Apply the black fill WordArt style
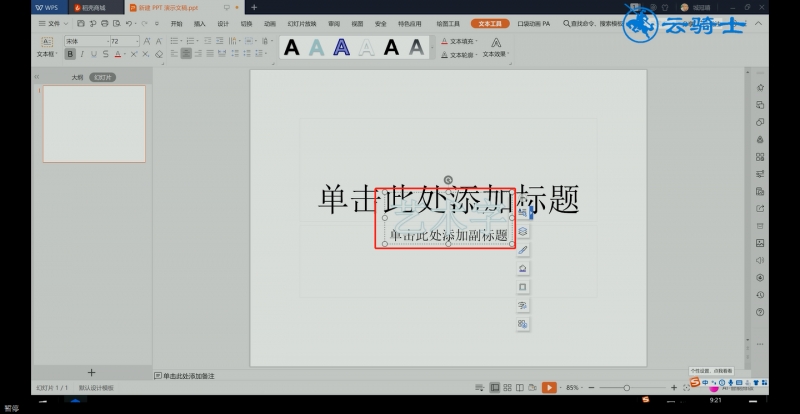This screenshot has width=800, height=414. coord(292,47)
